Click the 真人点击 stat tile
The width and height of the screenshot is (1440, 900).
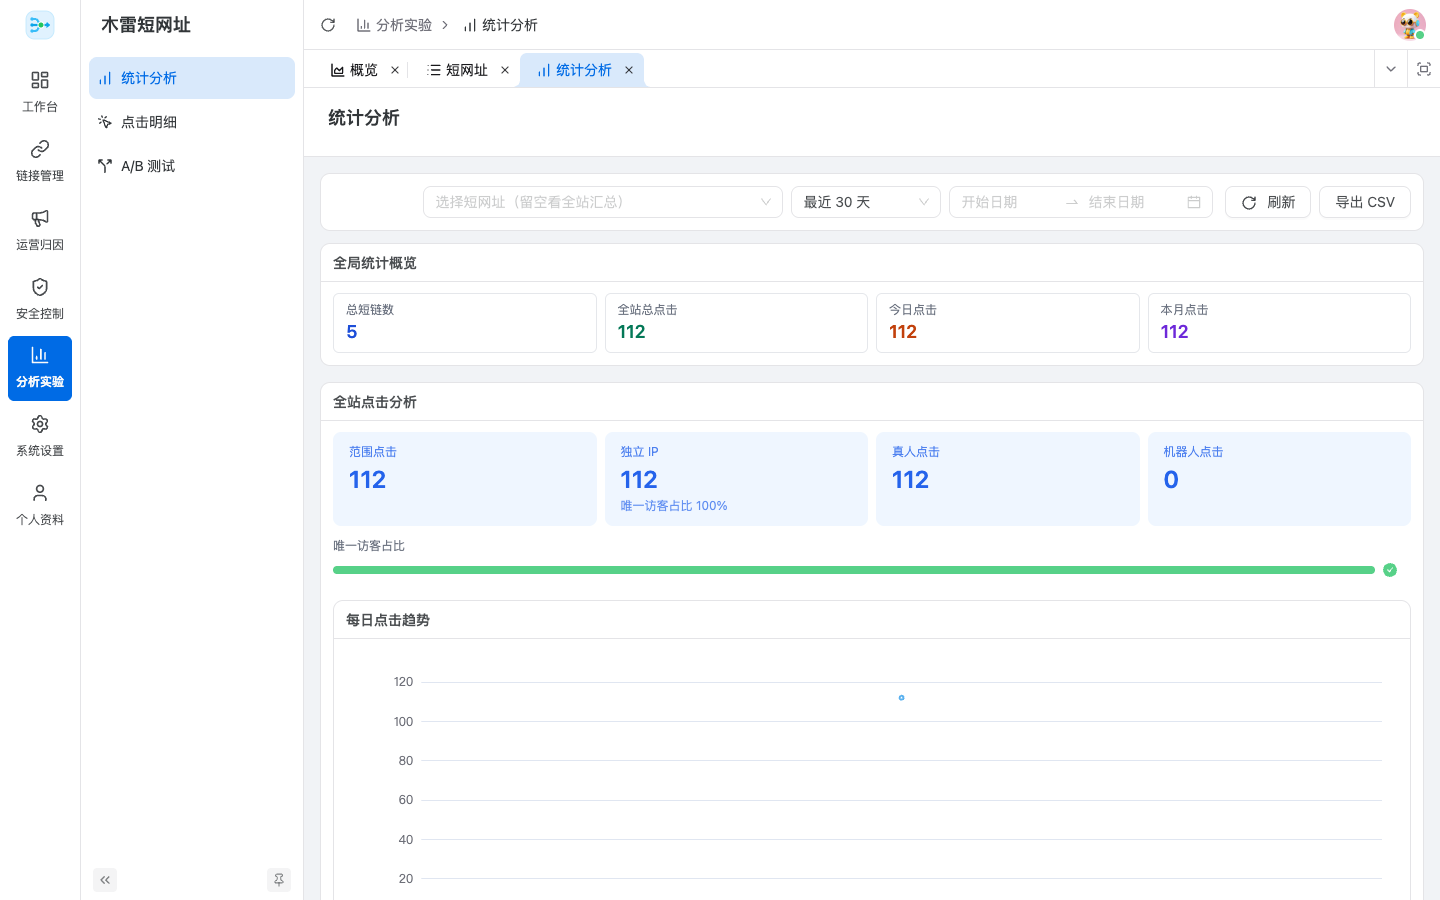[x=1008, y=479]
